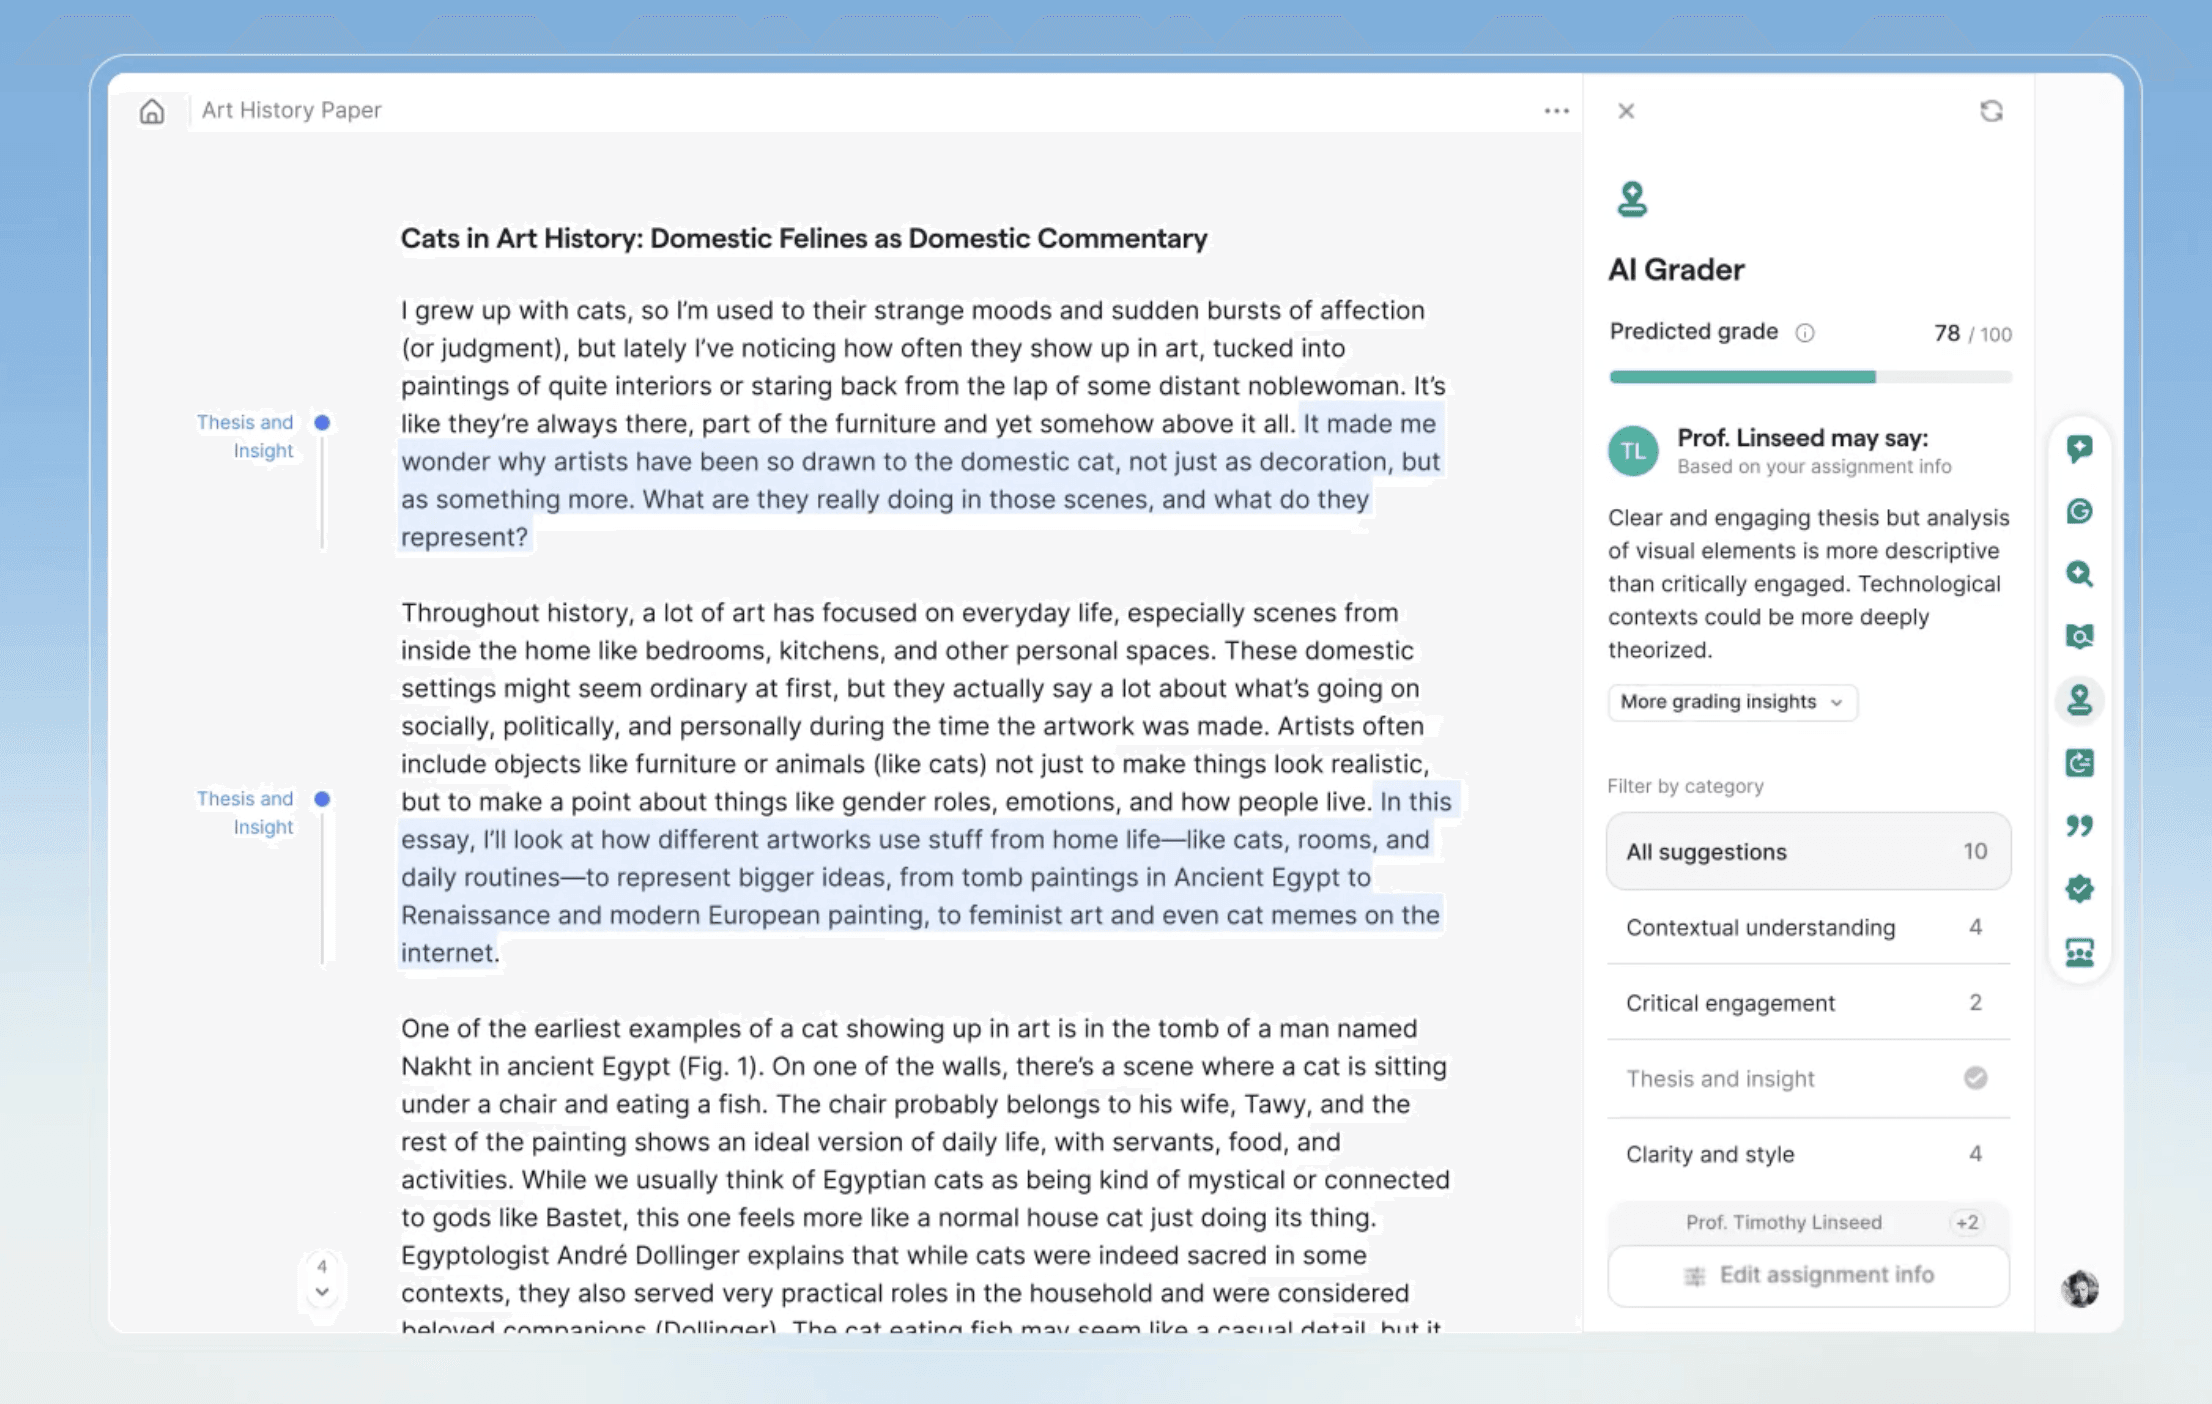Select the badge-check plagiarism icon
The height and width of the screenshot is (1404, 2212).
[x=2080, y=889]
